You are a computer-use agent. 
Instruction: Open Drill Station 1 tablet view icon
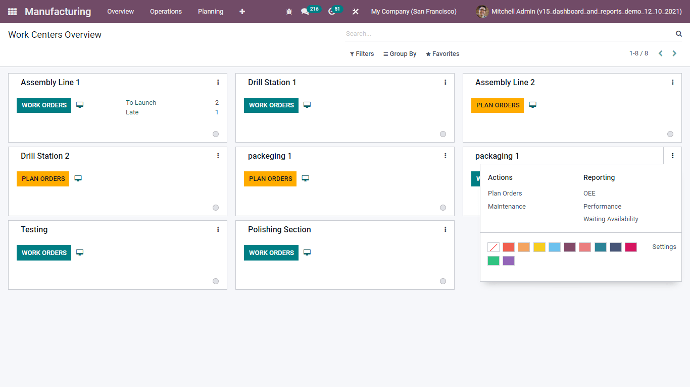(307, 105)
